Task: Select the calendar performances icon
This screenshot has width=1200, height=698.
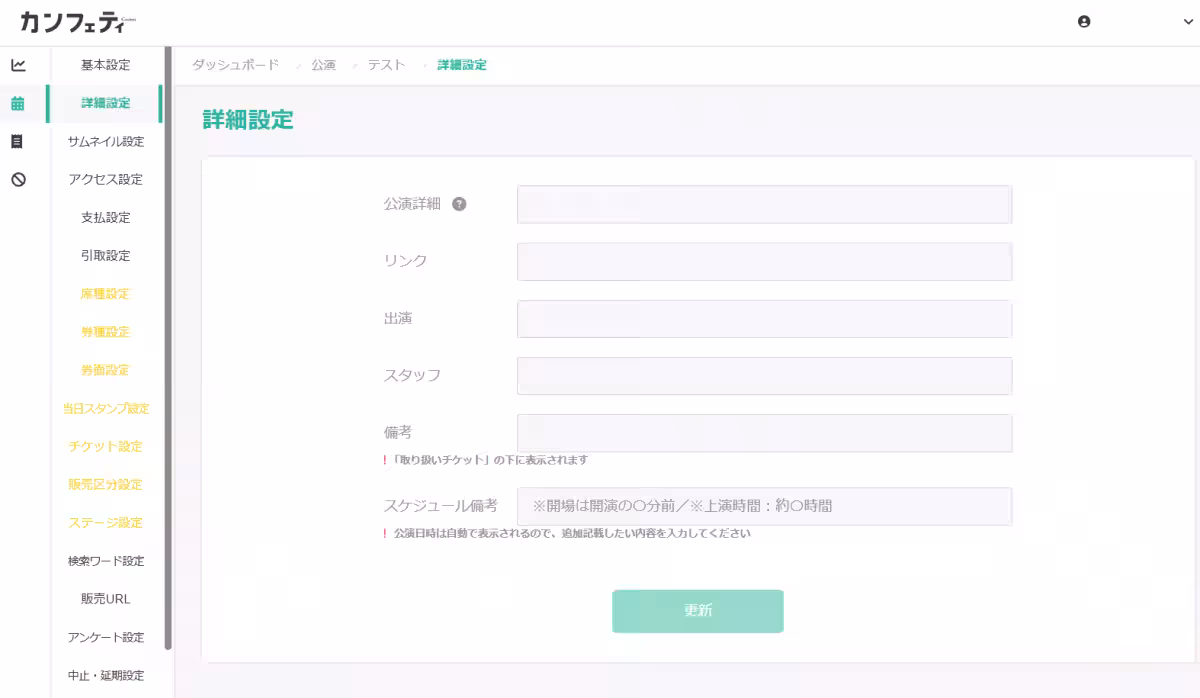Action: [18, 103]
